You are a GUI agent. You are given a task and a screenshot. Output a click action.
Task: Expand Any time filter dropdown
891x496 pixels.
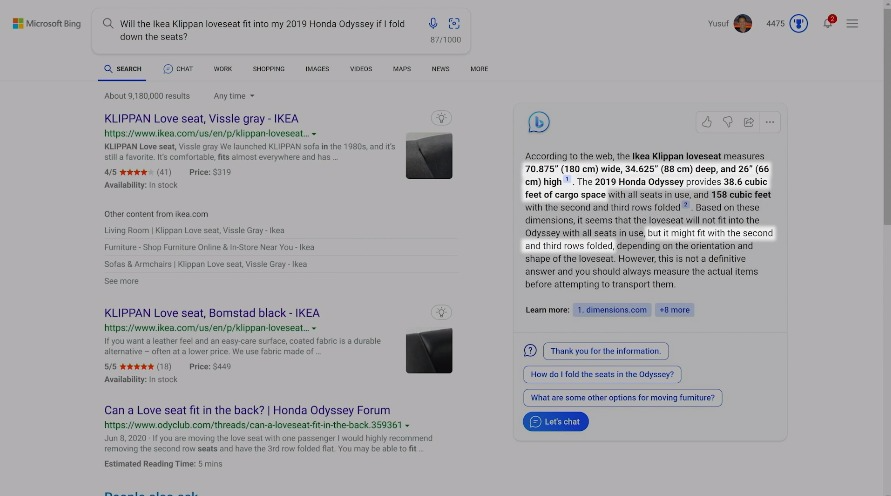tap(234, 96)
